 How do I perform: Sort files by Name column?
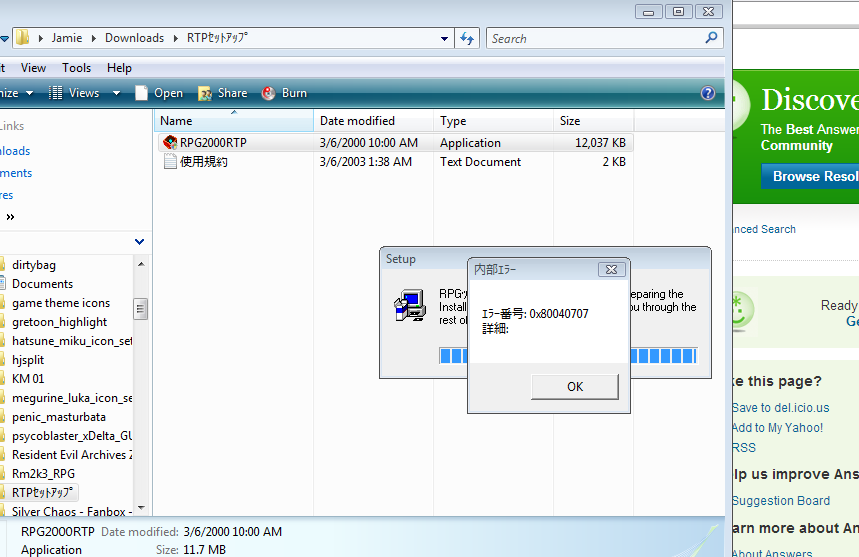(234, 120)
